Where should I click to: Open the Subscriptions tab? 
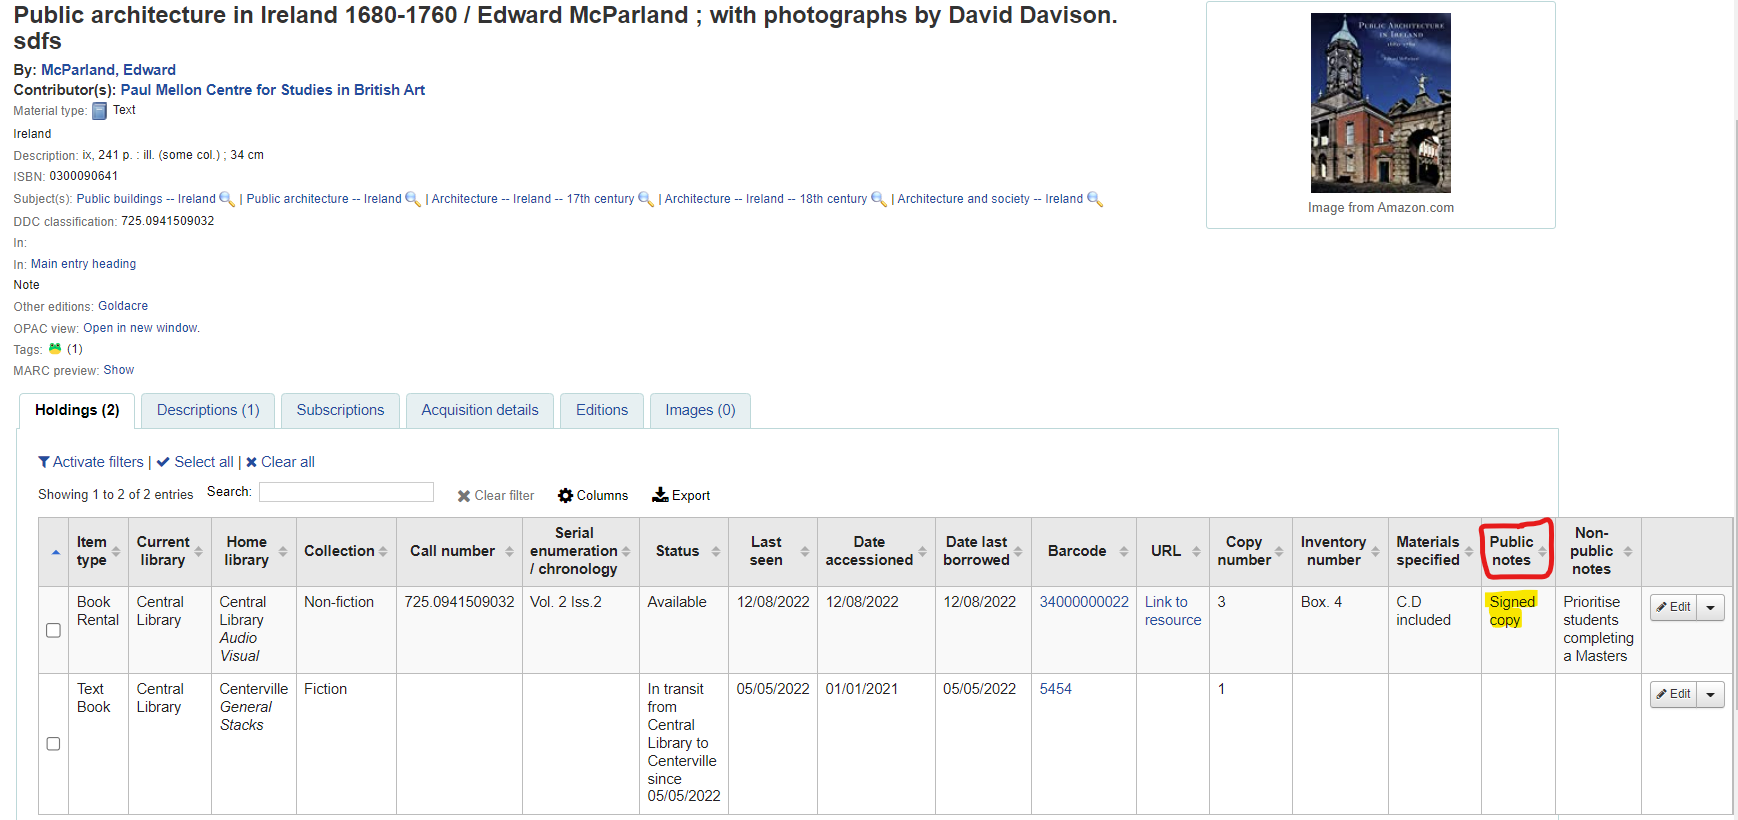click(340, 410)
